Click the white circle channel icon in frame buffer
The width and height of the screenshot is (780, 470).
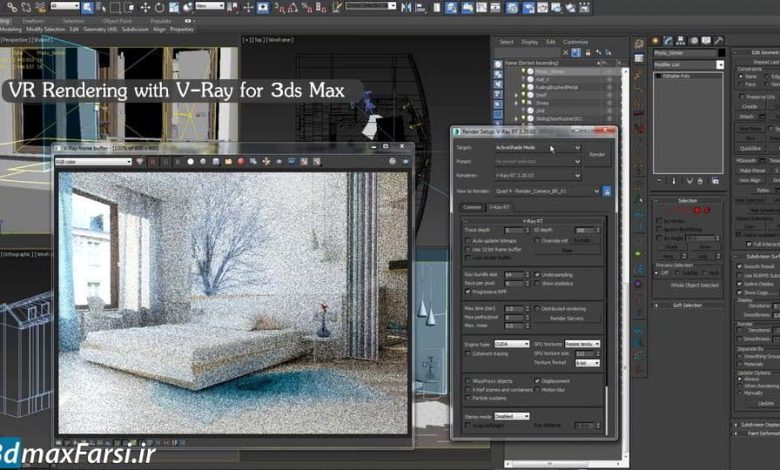[190, 162]
